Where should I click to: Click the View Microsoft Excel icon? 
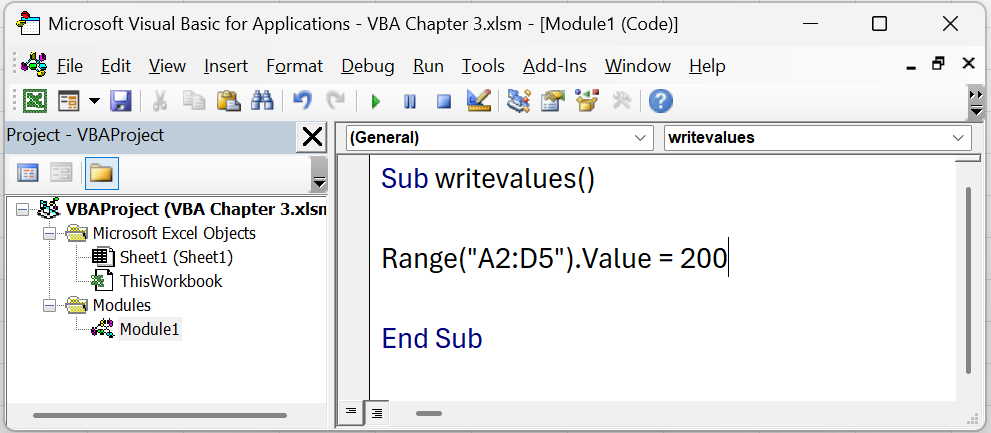[x=35, y=101]
